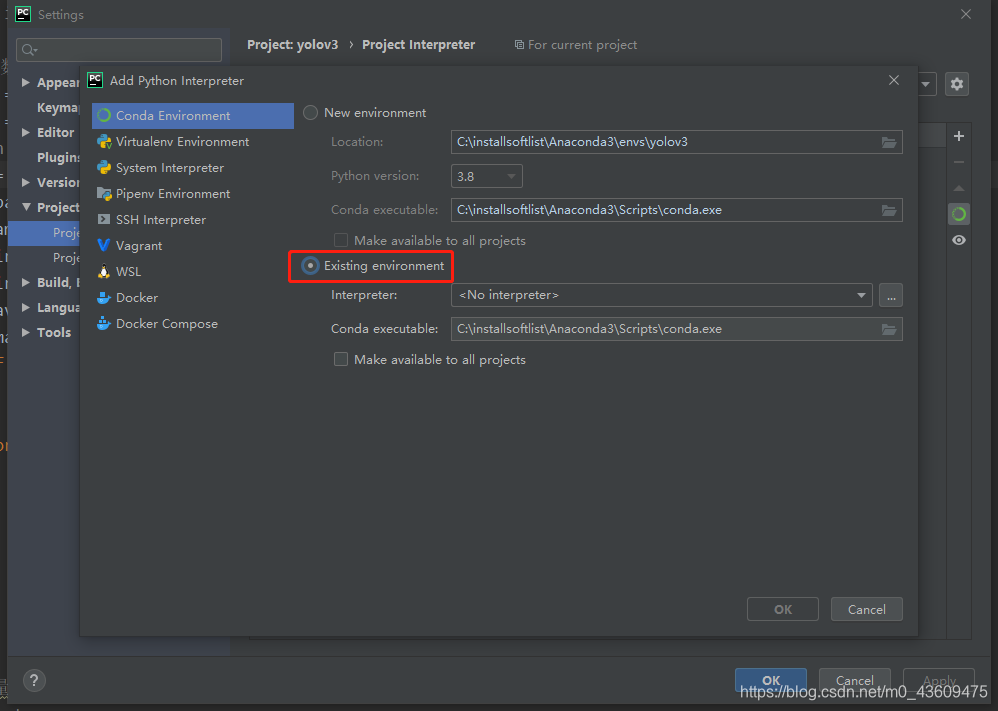Open the project interpreter dropdown arrow in Settings
This screenshot has width=998, height=711.
(x=925, y=83)
